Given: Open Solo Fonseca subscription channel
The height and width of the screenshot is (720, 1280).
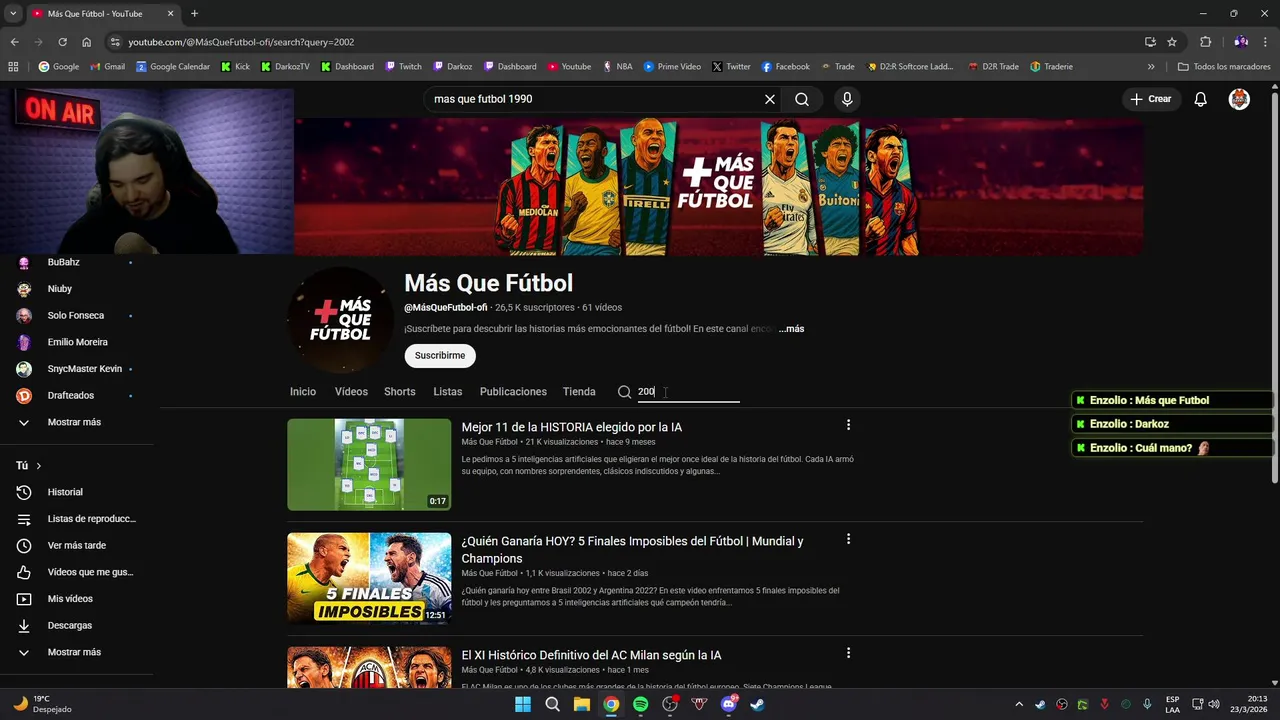Looking at the screenshot, I should point(76,315).
